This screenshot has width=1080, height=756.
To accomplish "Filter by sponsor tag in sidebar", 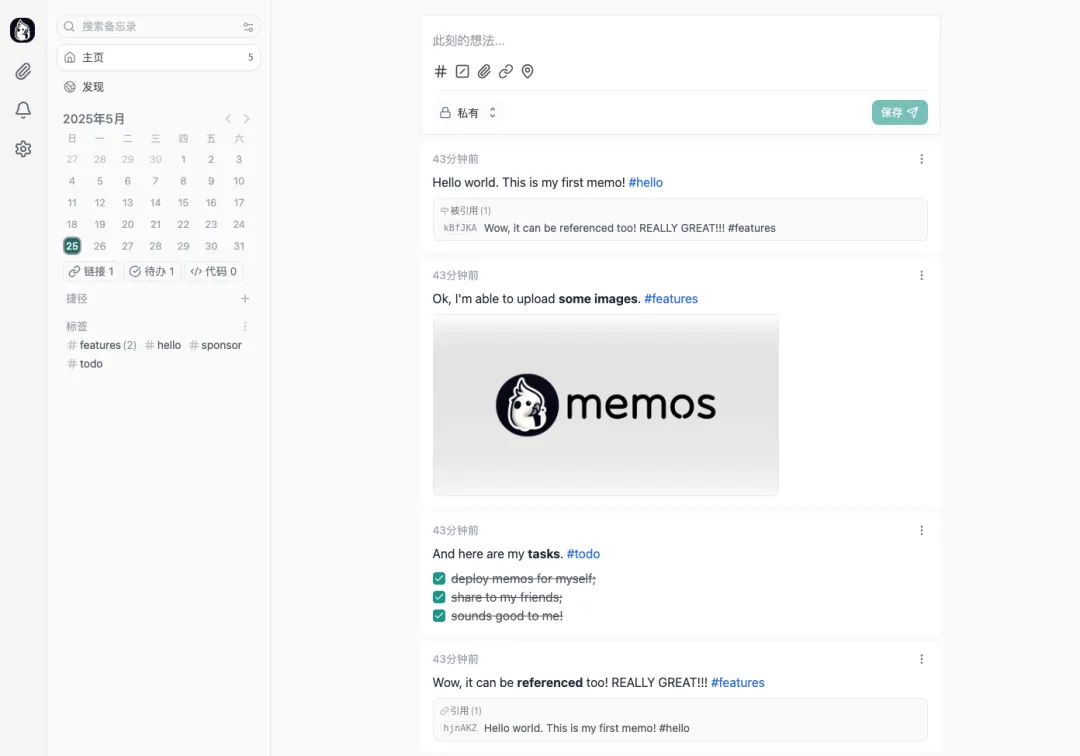I will click(216, 345).
